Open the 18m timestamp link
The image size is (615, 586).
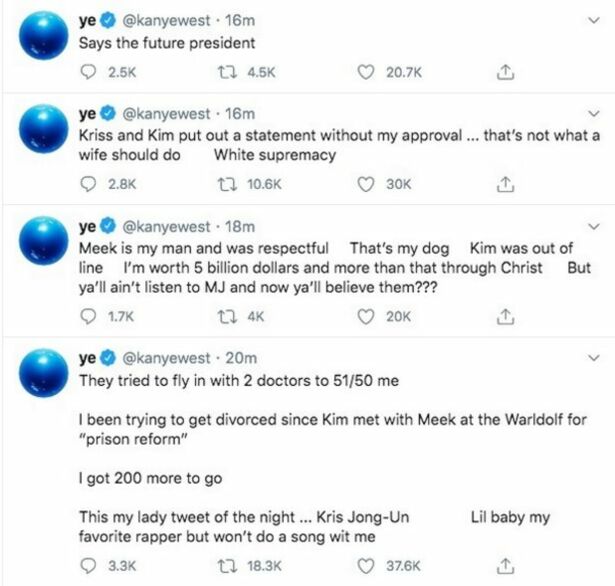(240, 227)
